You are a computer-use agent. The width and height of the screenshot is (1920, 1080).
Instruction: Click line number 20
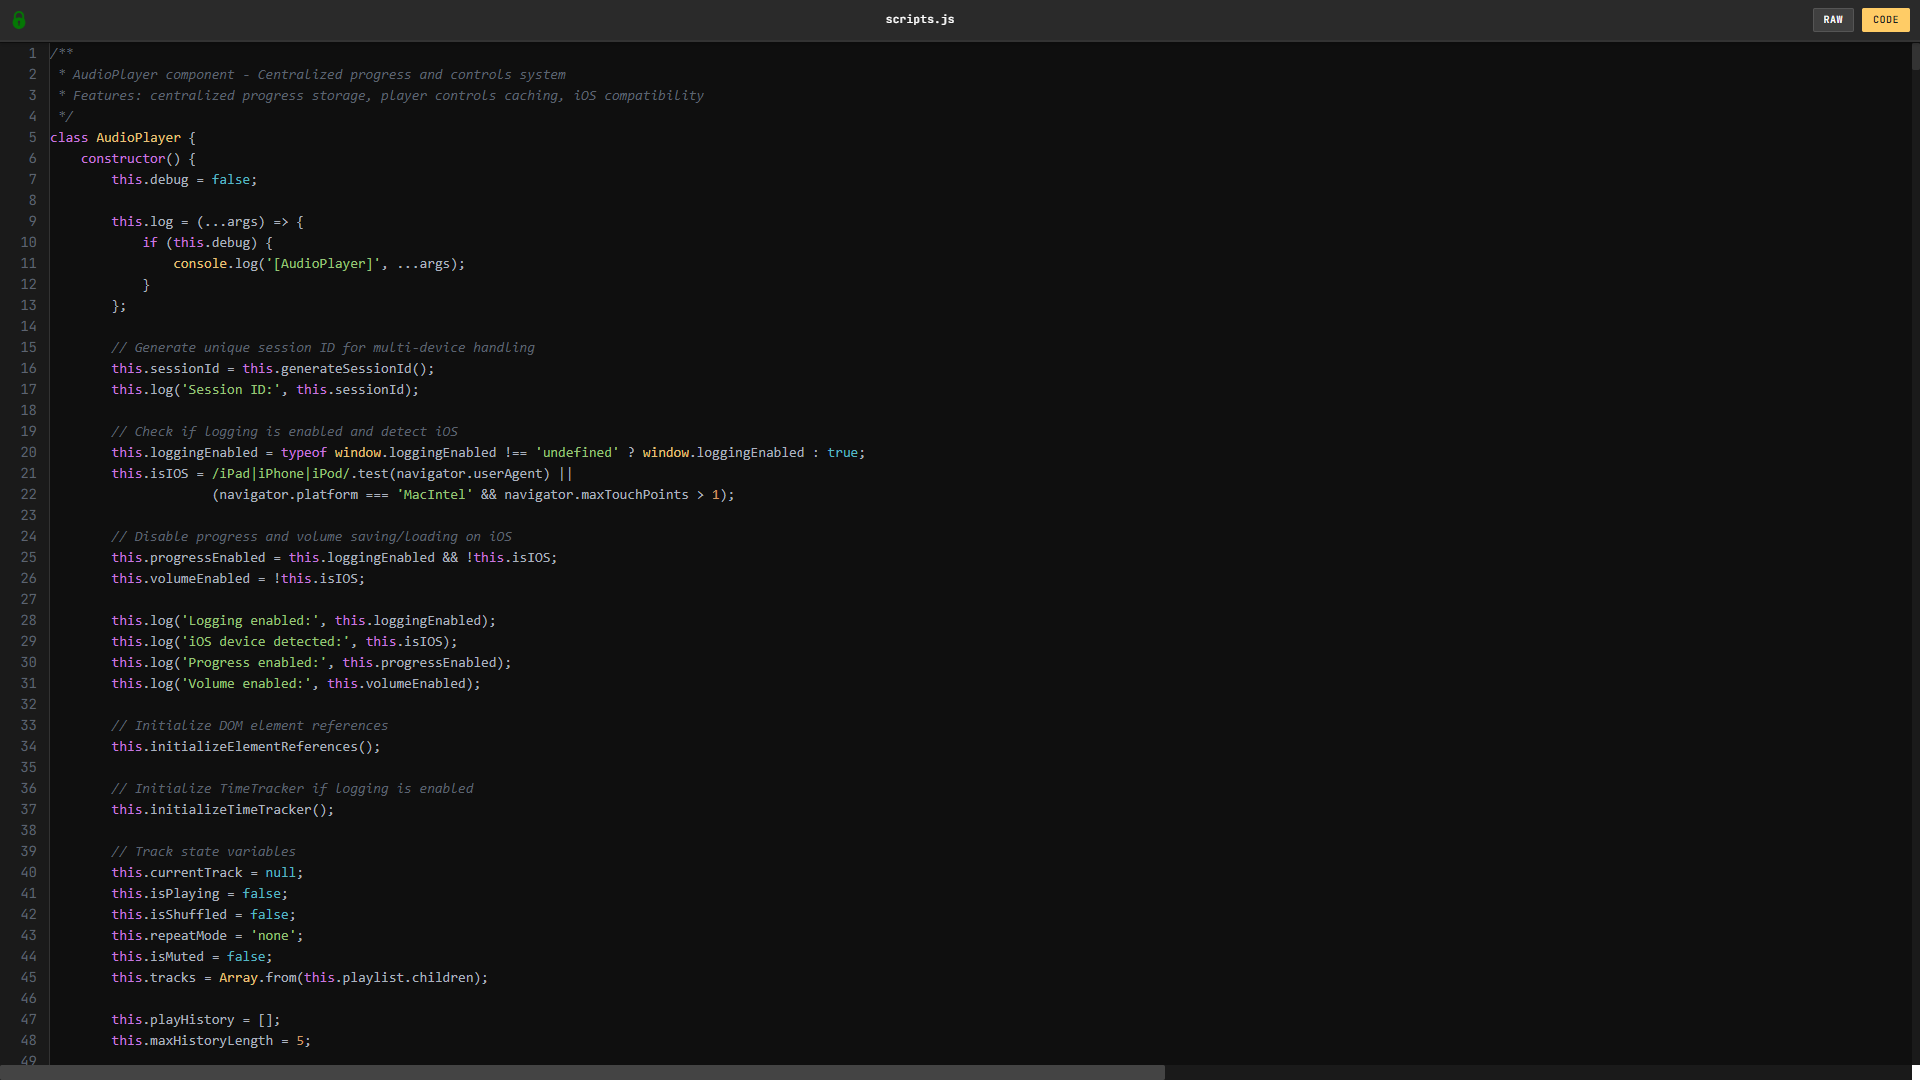point(28,452)
